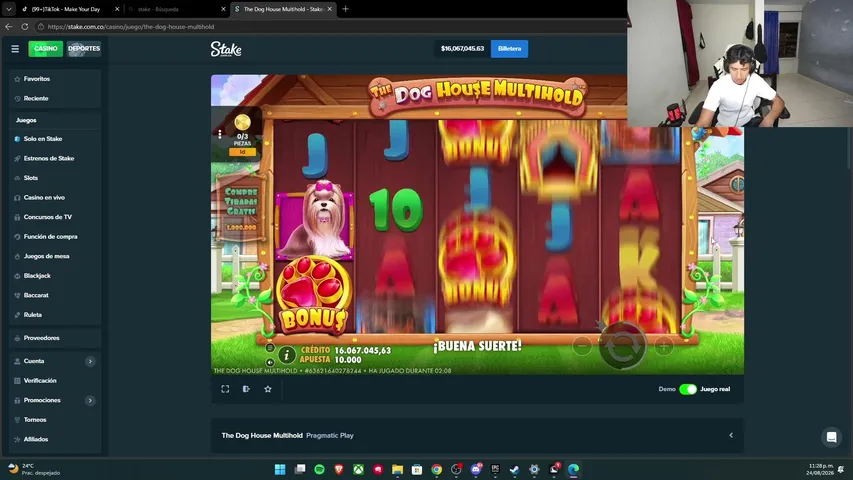Click the Compre Tiradas Gratis sign
Viewport: 853px width, 480px height.
[241, 207]
